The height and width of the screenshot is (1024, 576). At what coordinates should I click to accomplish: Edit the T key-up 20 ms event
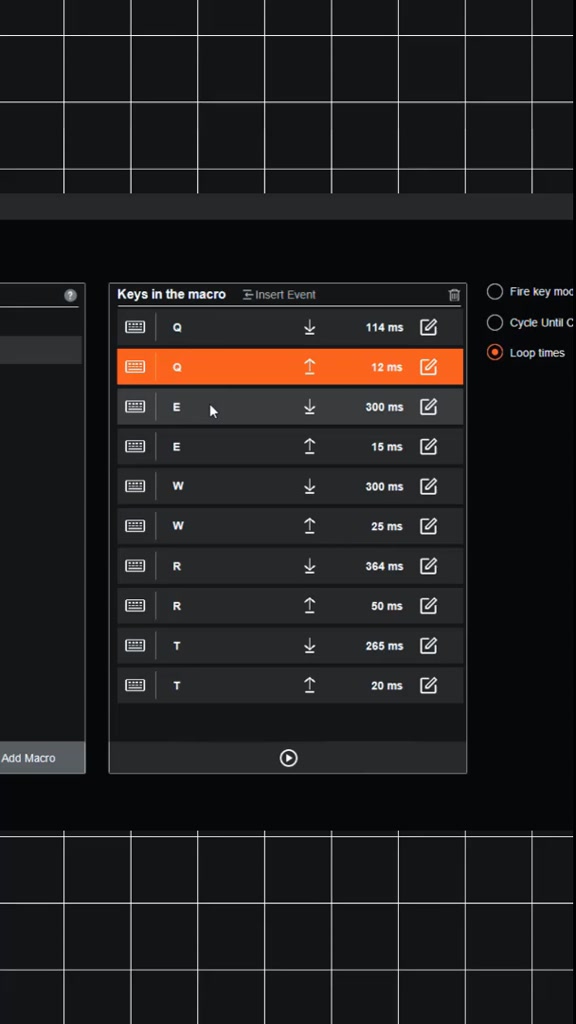[x=428, y=685]
